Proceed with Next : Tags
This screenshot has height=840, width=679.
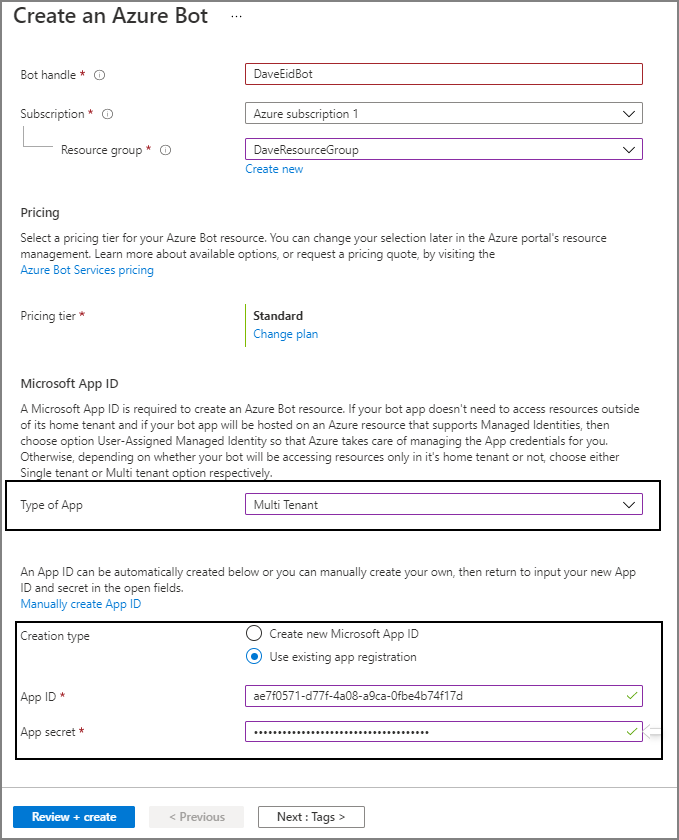[311, 816]
